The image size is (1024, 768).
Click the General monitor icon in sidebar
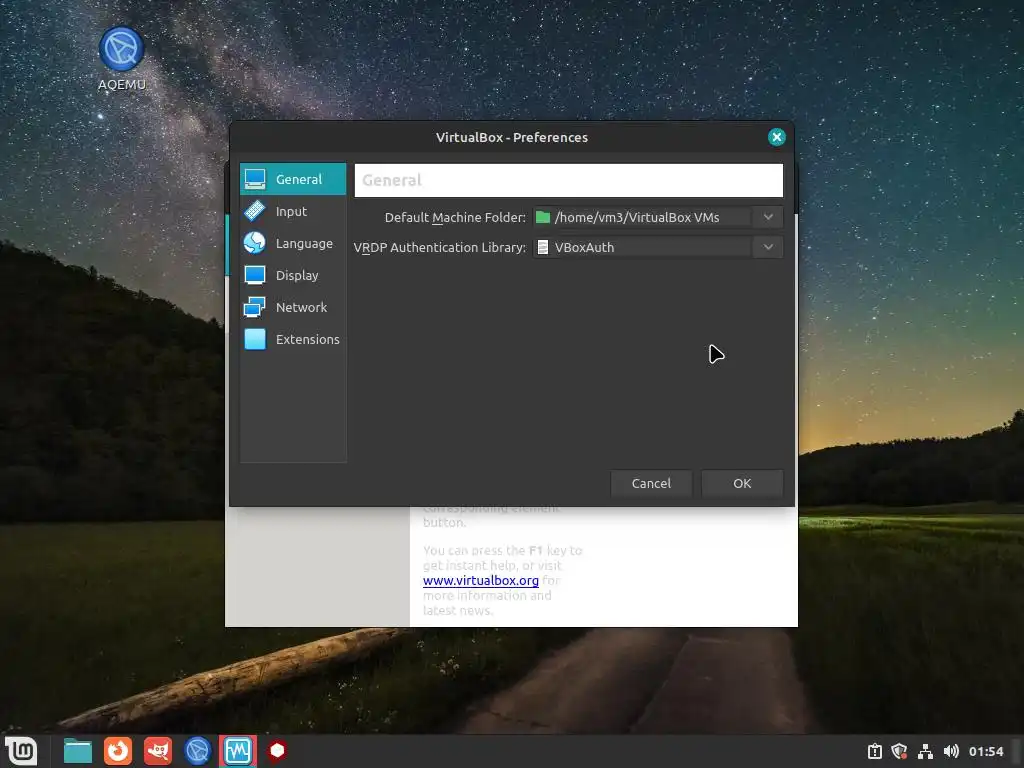255,179
